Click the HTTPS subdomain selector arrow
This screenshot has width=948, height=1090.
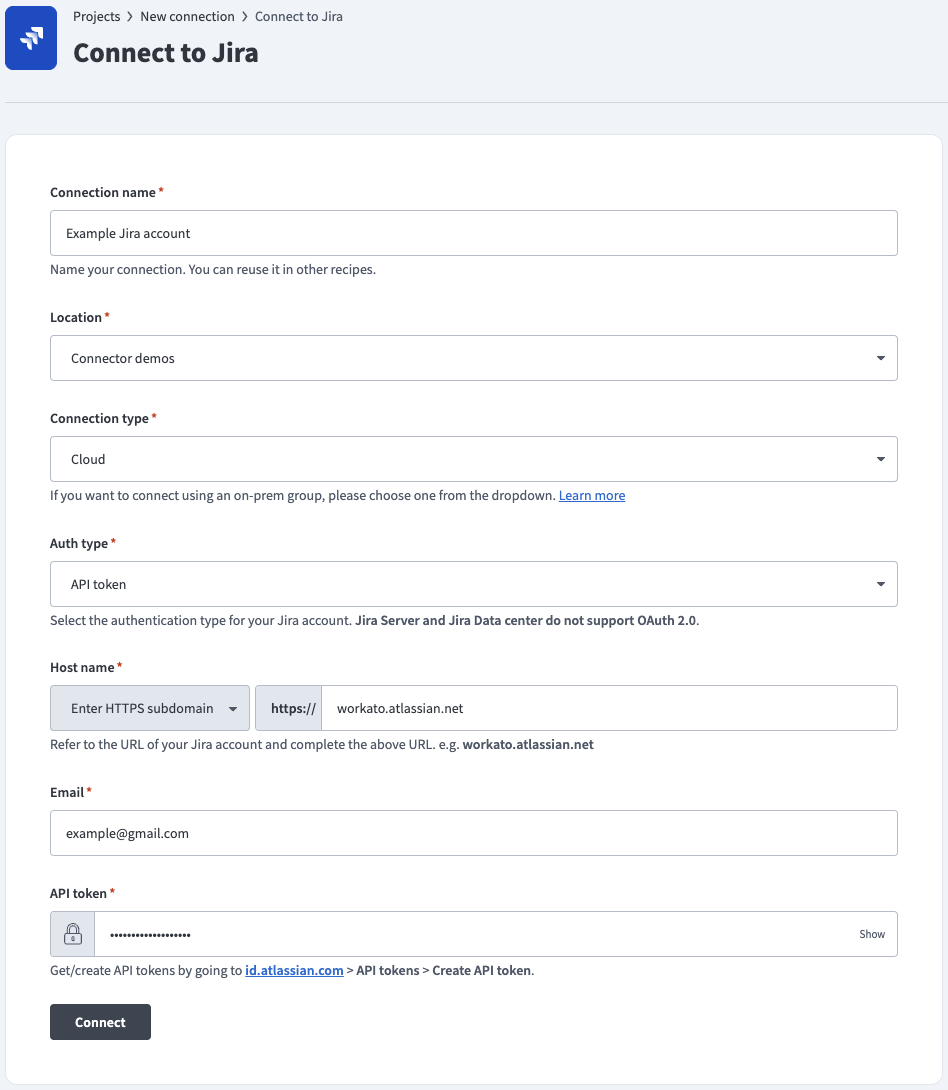pos(234,708)
